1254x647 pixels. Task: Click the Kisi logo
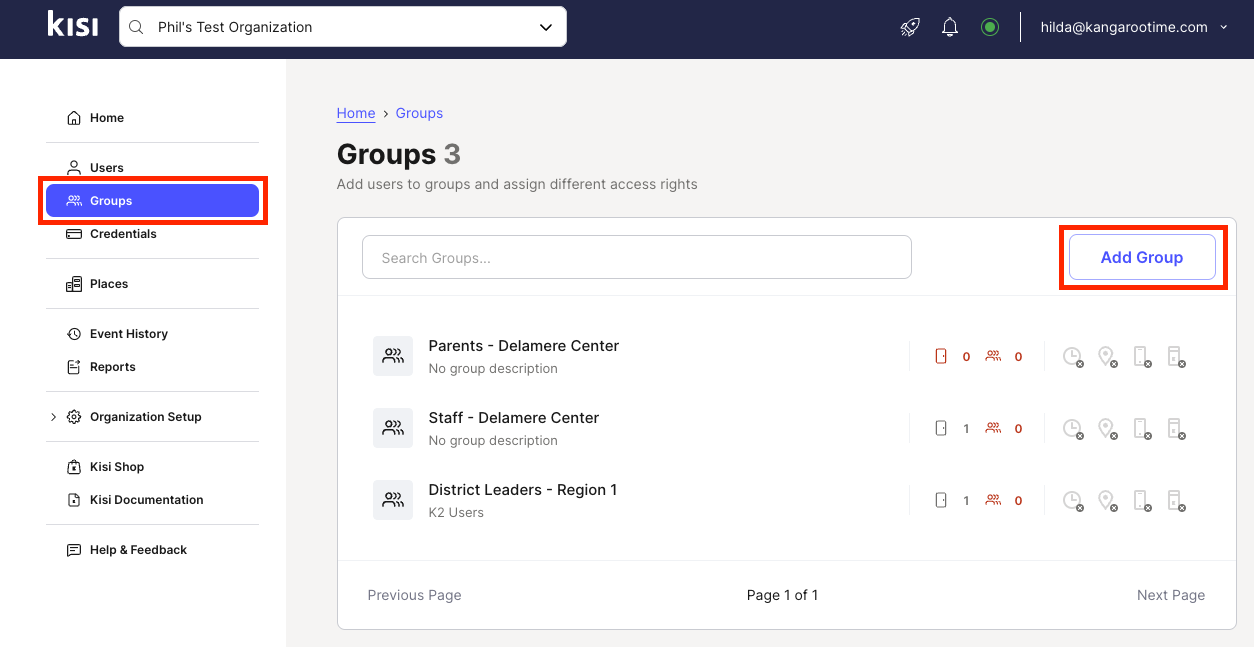coord(73,25)
